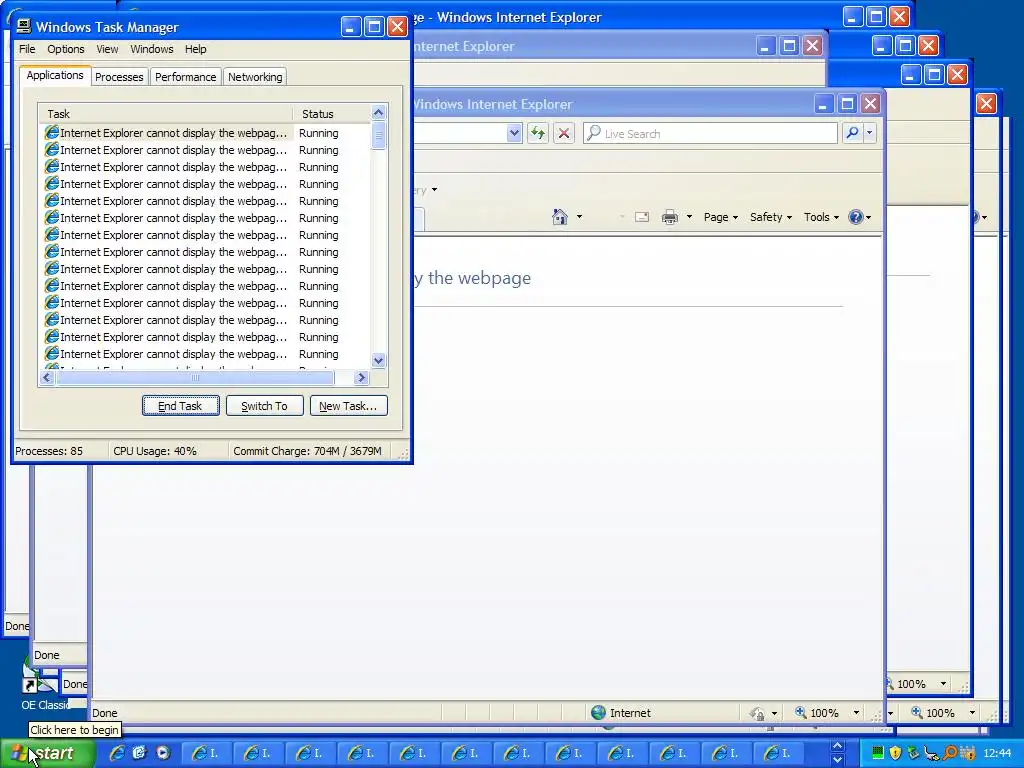Click the Task Manager title bar icon
This screenshot has width=1024, height=768.
(24, 26)
